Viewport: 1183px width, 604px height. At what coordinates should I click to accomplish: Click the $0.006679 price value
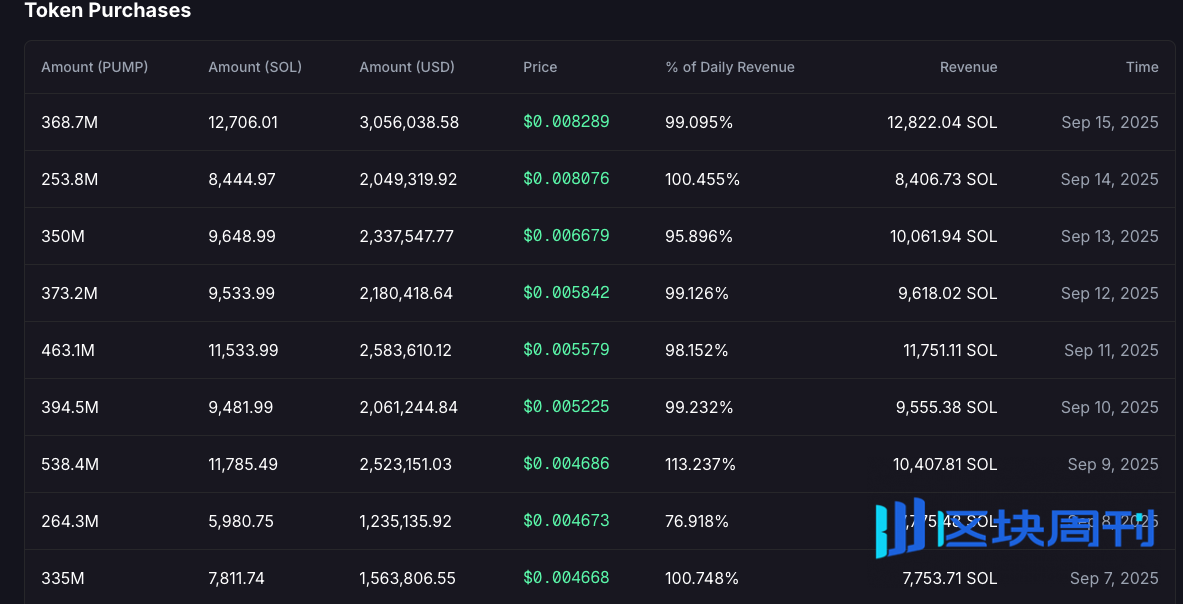pyautogui.click(x=566, y=236)
